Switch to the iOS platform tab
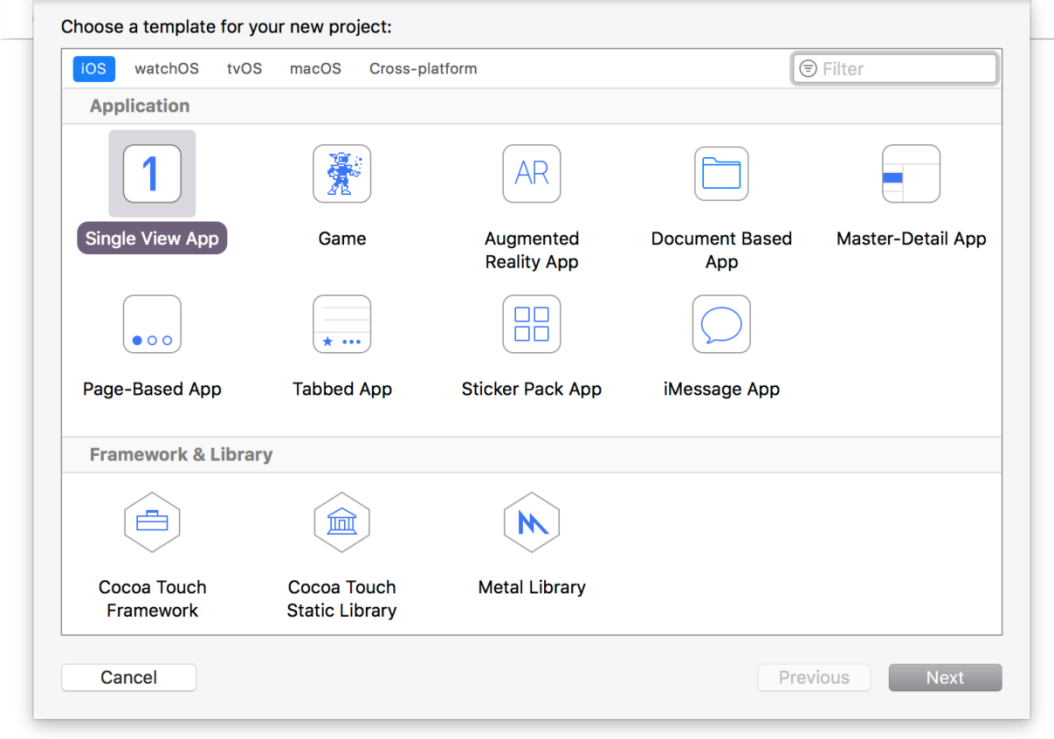The width and height of the screenshot is (1054, 739). tap(93, 69)
